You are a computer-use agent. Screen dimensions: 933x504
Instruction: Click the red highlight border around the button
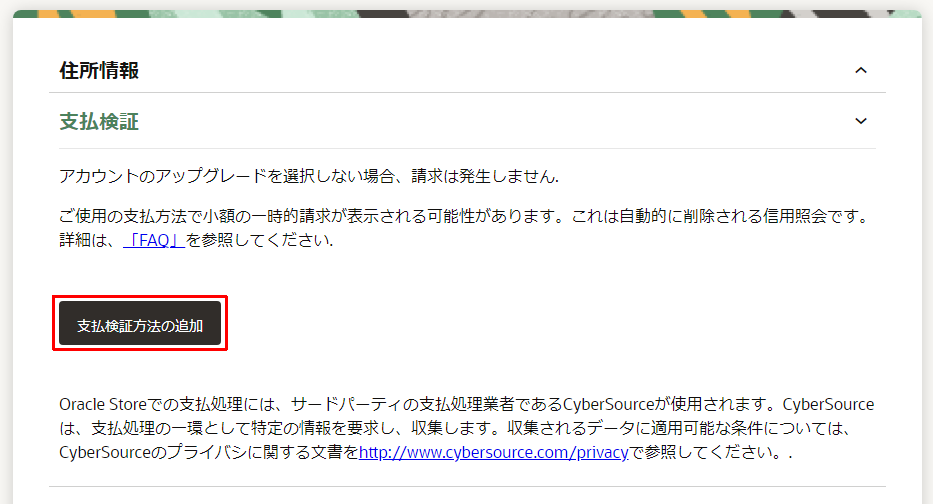click(140, 297)
